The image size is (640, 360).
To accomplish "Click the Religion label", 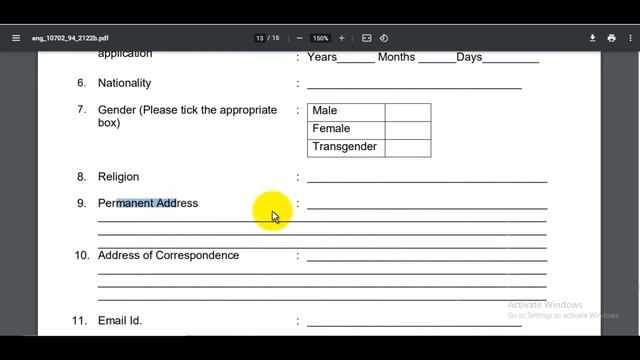I will [118, 177].
